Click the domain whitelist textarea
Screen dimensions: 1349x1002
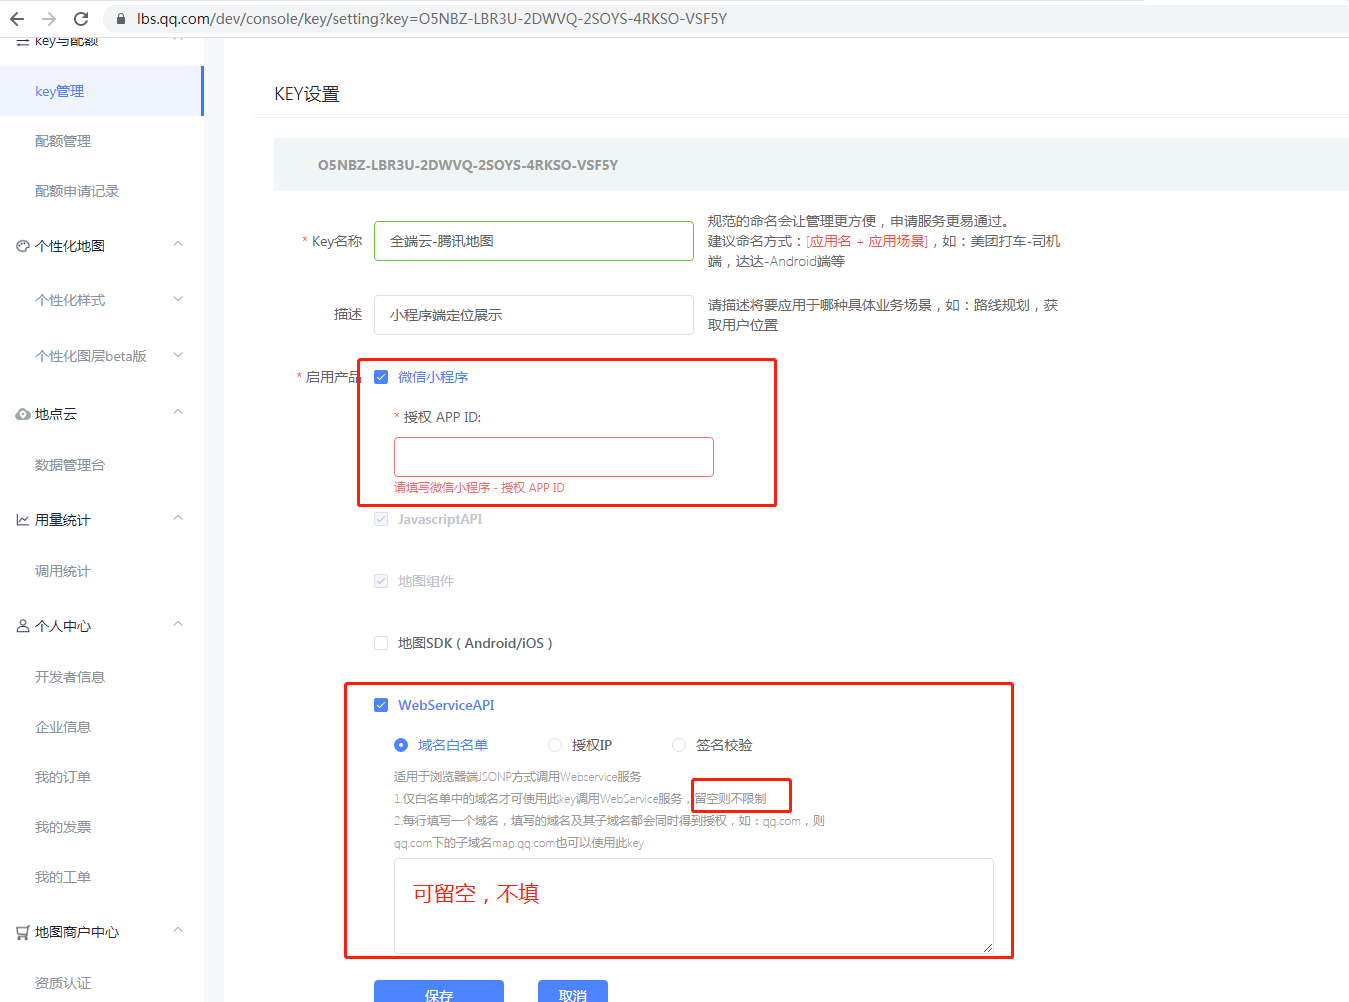point(694,905)
